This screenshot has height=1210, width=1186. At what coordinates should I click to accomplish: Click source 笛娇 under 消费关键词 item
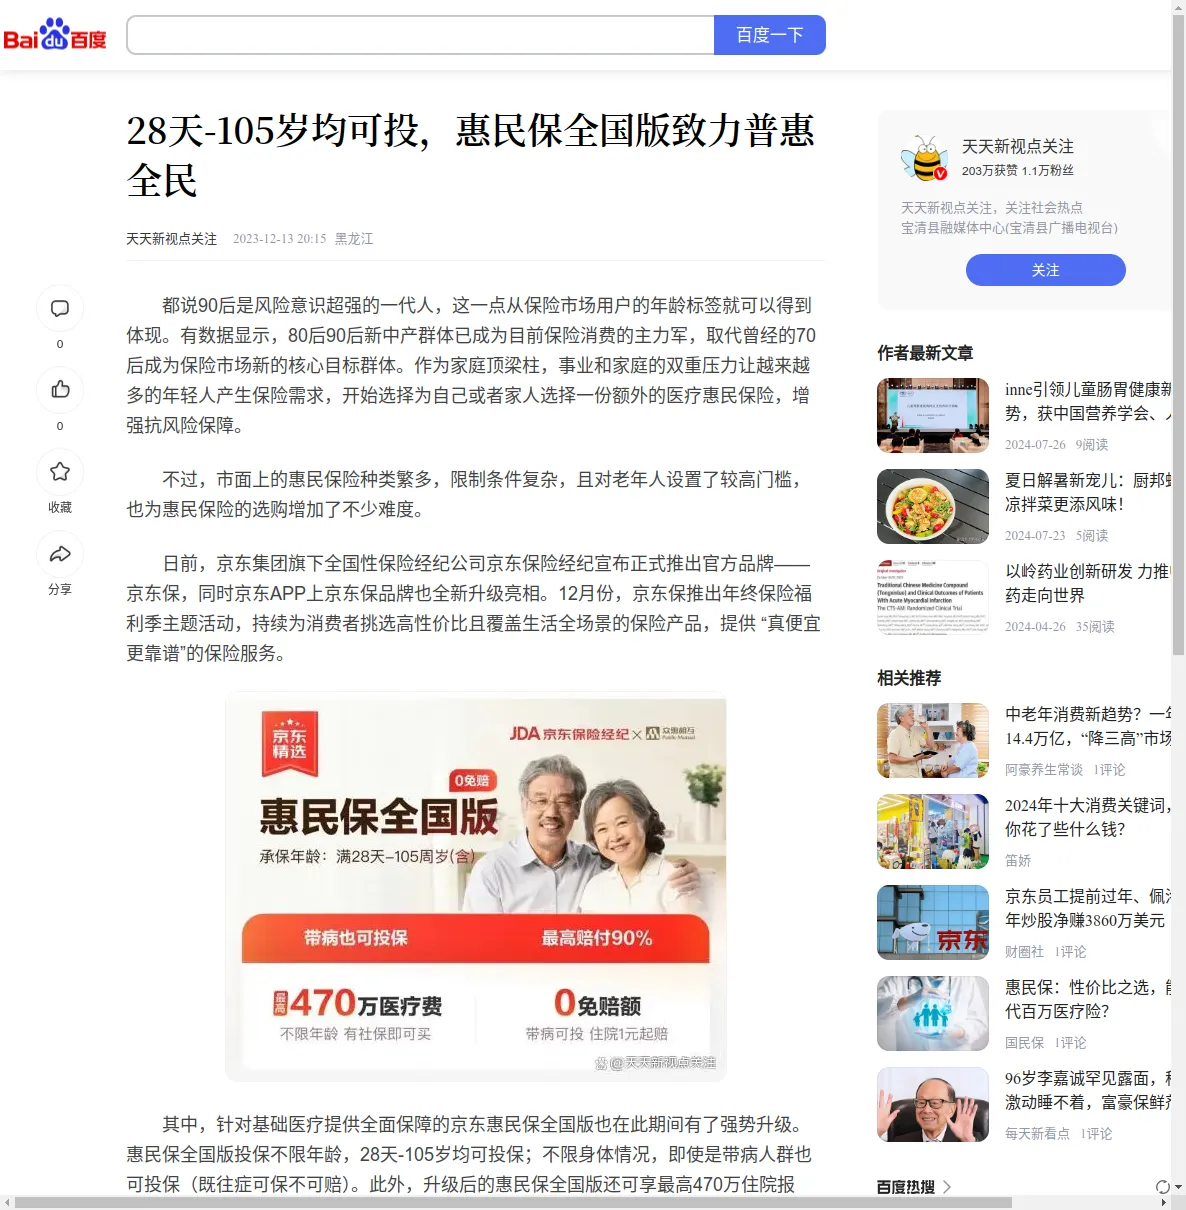point(1018,861)
